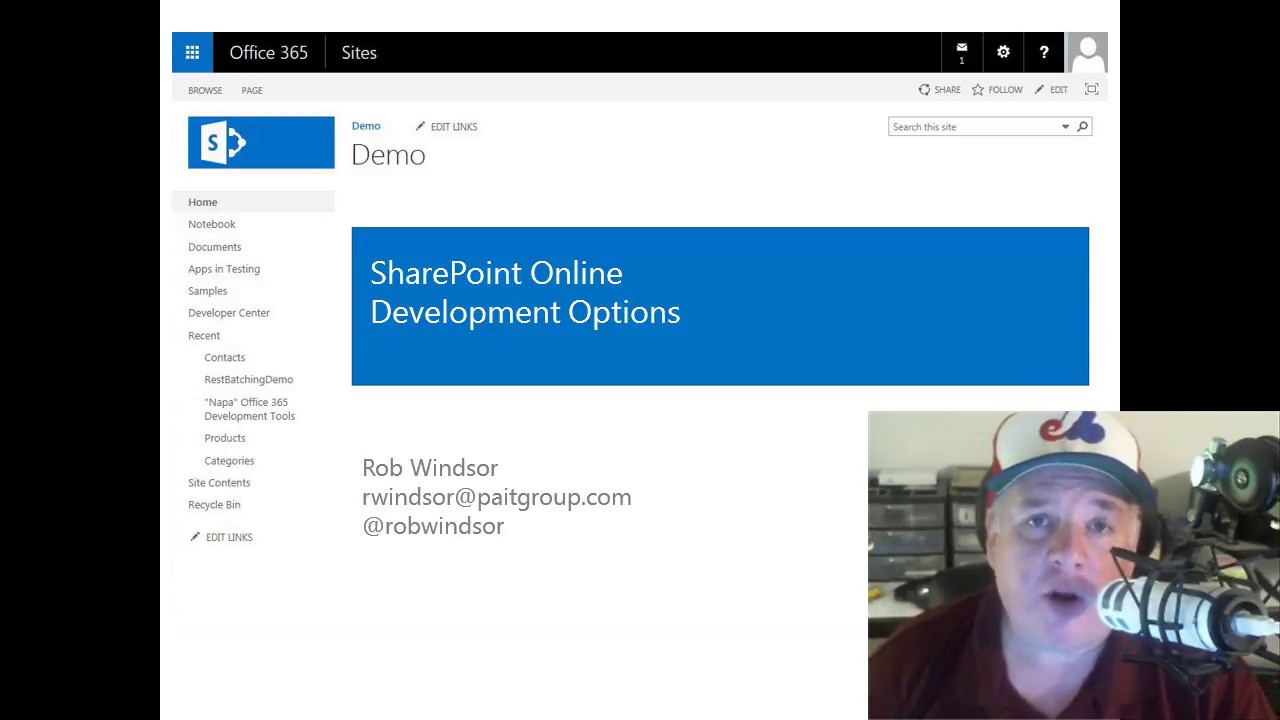Open the Categories list link
The height and width of the screenshot is (720, 1280).
coord(229,461)
